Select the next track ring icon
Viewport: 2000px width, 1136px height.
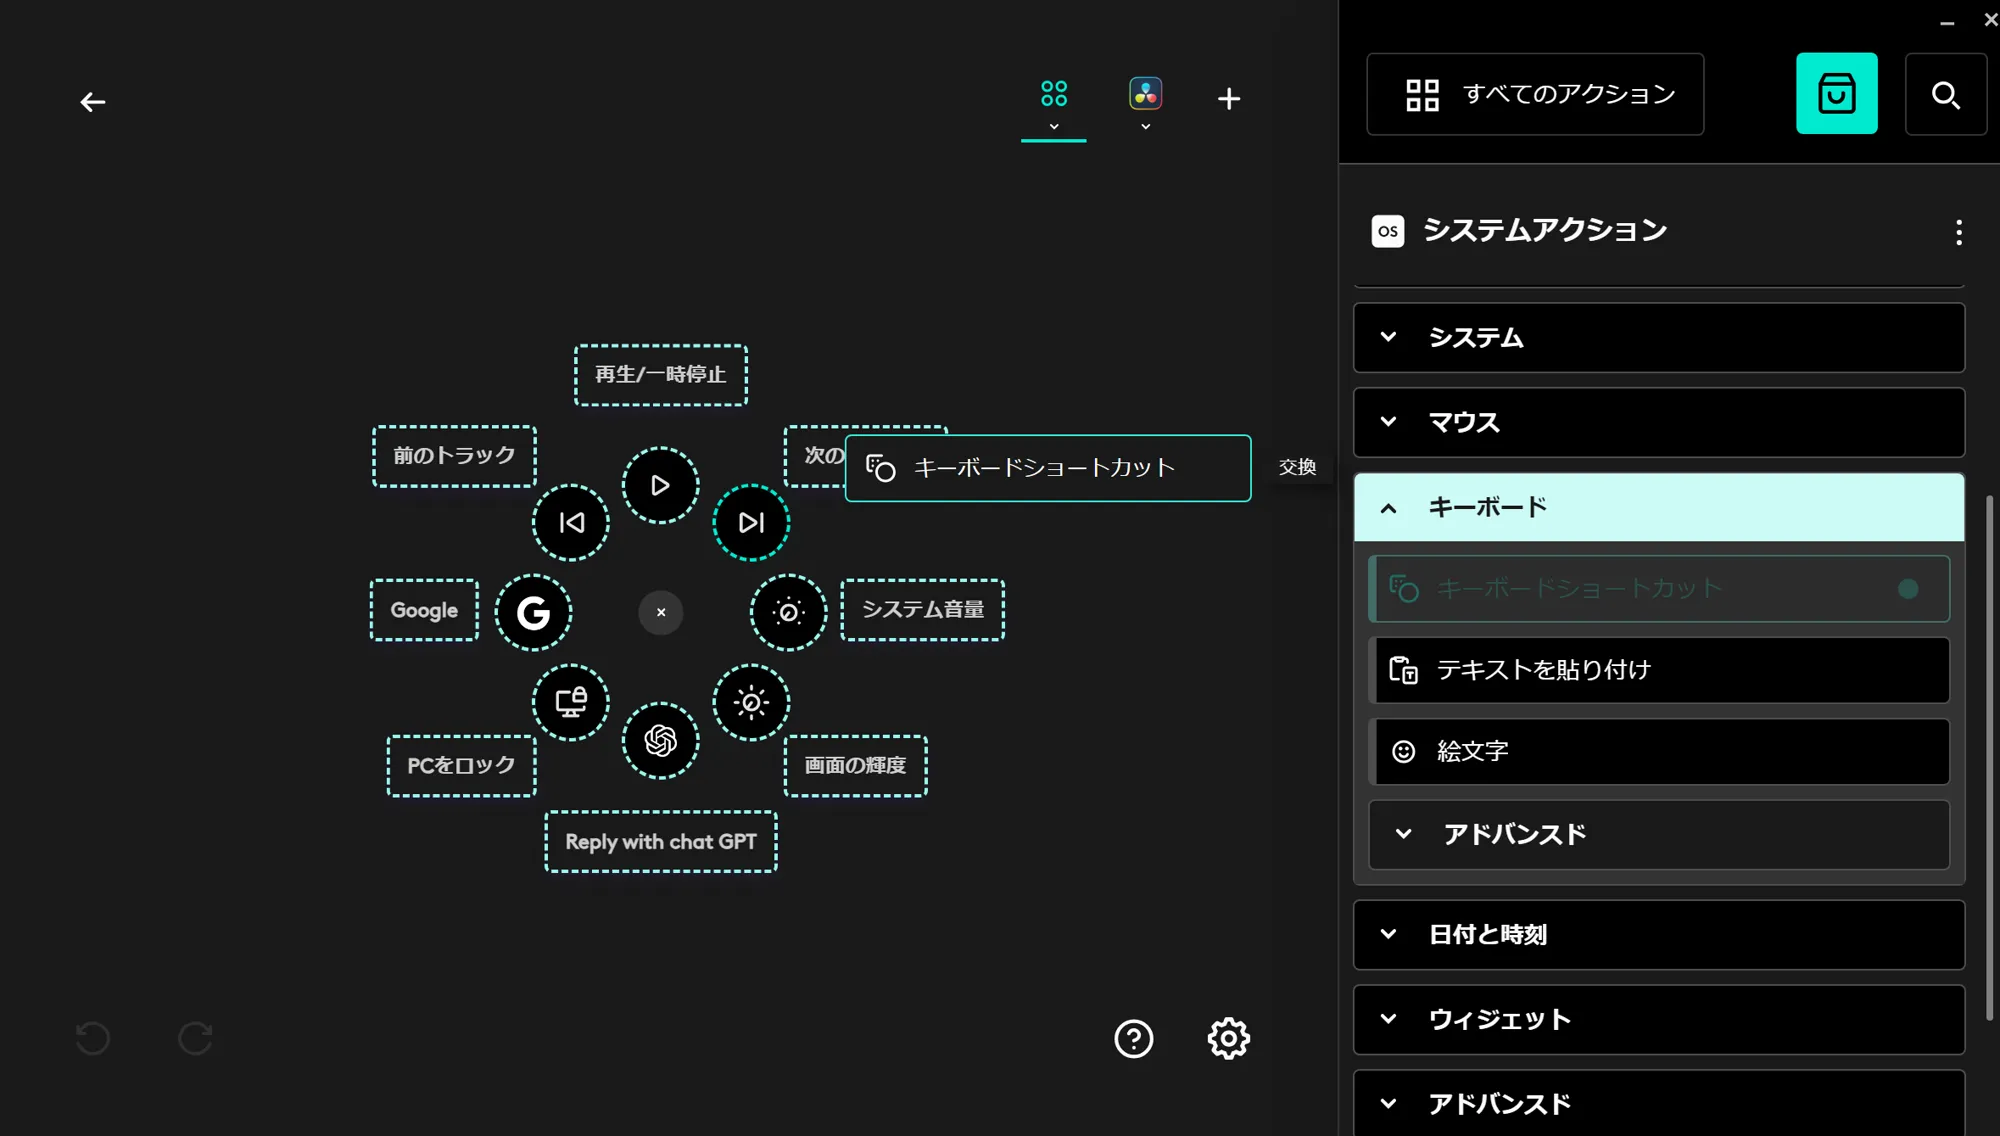751,523
